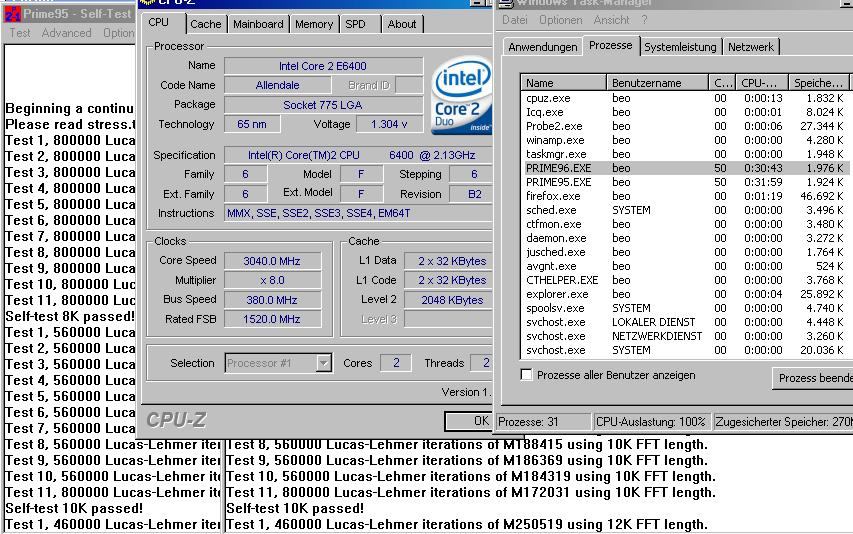The image size is (853, 534).
Task: Switch to the Anwendungen tab
Action: [542, 47]
